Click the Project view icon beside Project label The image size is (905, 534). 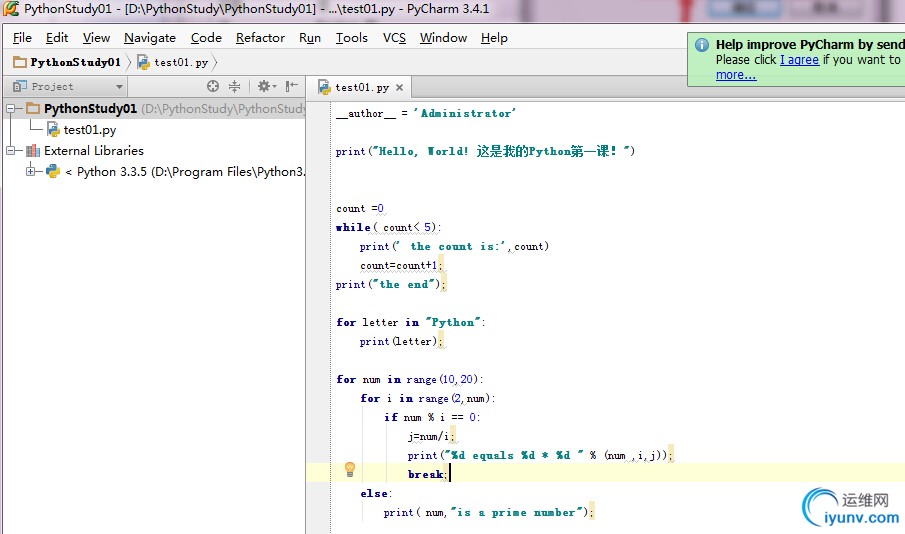click(20, 86)
